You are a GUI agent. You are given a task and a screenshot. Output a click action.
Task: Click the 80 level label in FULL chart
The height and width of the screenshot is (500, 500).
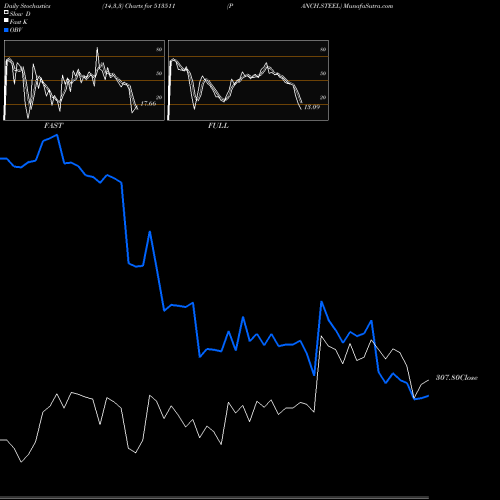point(323,49)
